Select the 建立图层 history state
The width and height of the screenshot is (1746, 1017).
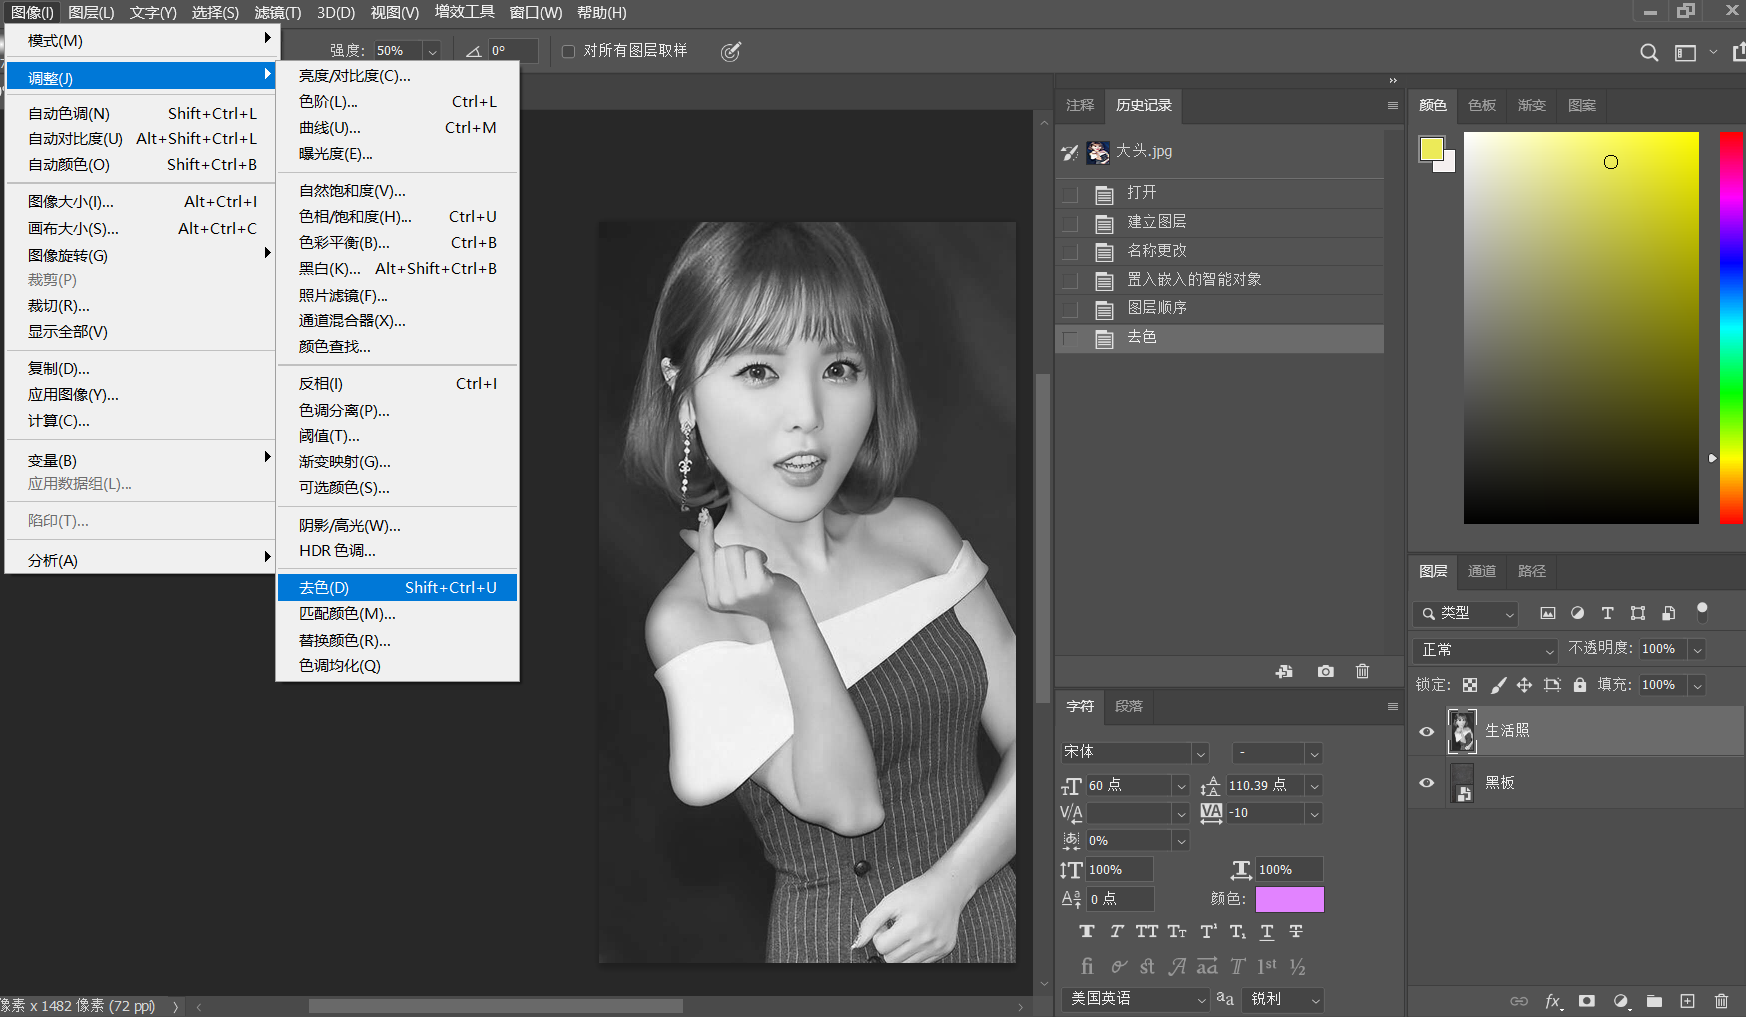(x=1157, y=222)
